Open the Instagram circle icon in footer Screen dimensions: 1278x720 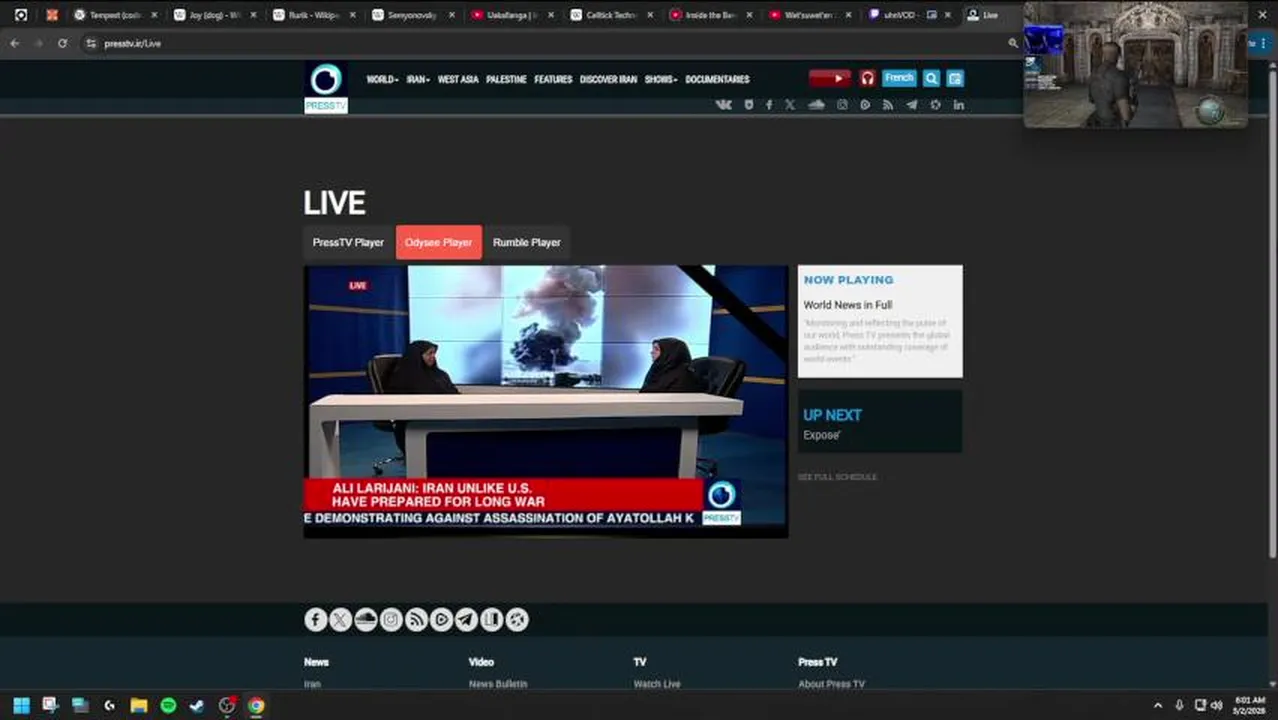[391, 620]
